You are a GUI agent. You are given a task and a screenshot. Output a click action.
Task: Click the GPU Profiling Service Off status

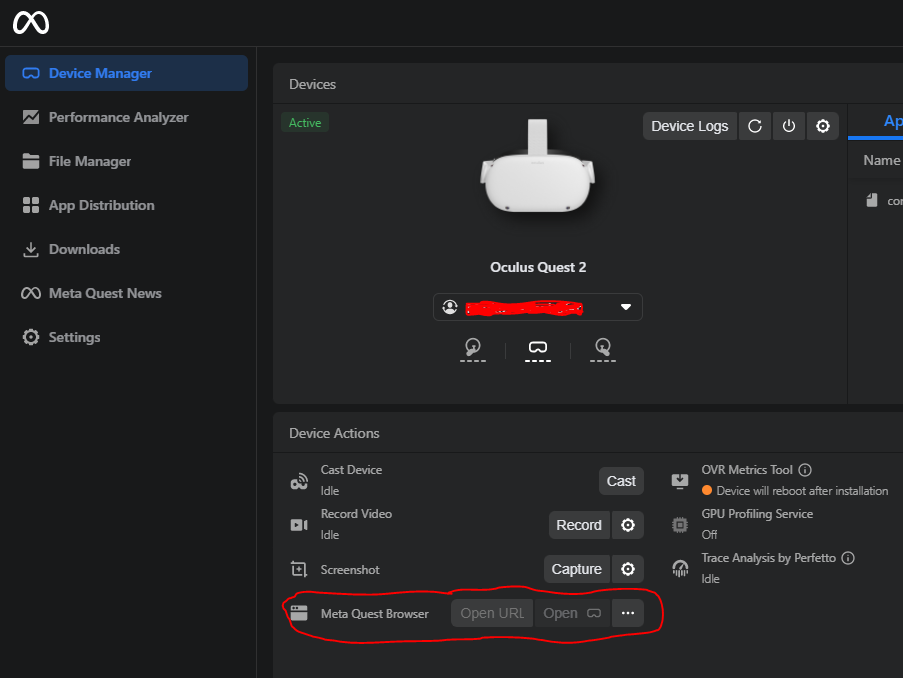click(x=709, y=535)
